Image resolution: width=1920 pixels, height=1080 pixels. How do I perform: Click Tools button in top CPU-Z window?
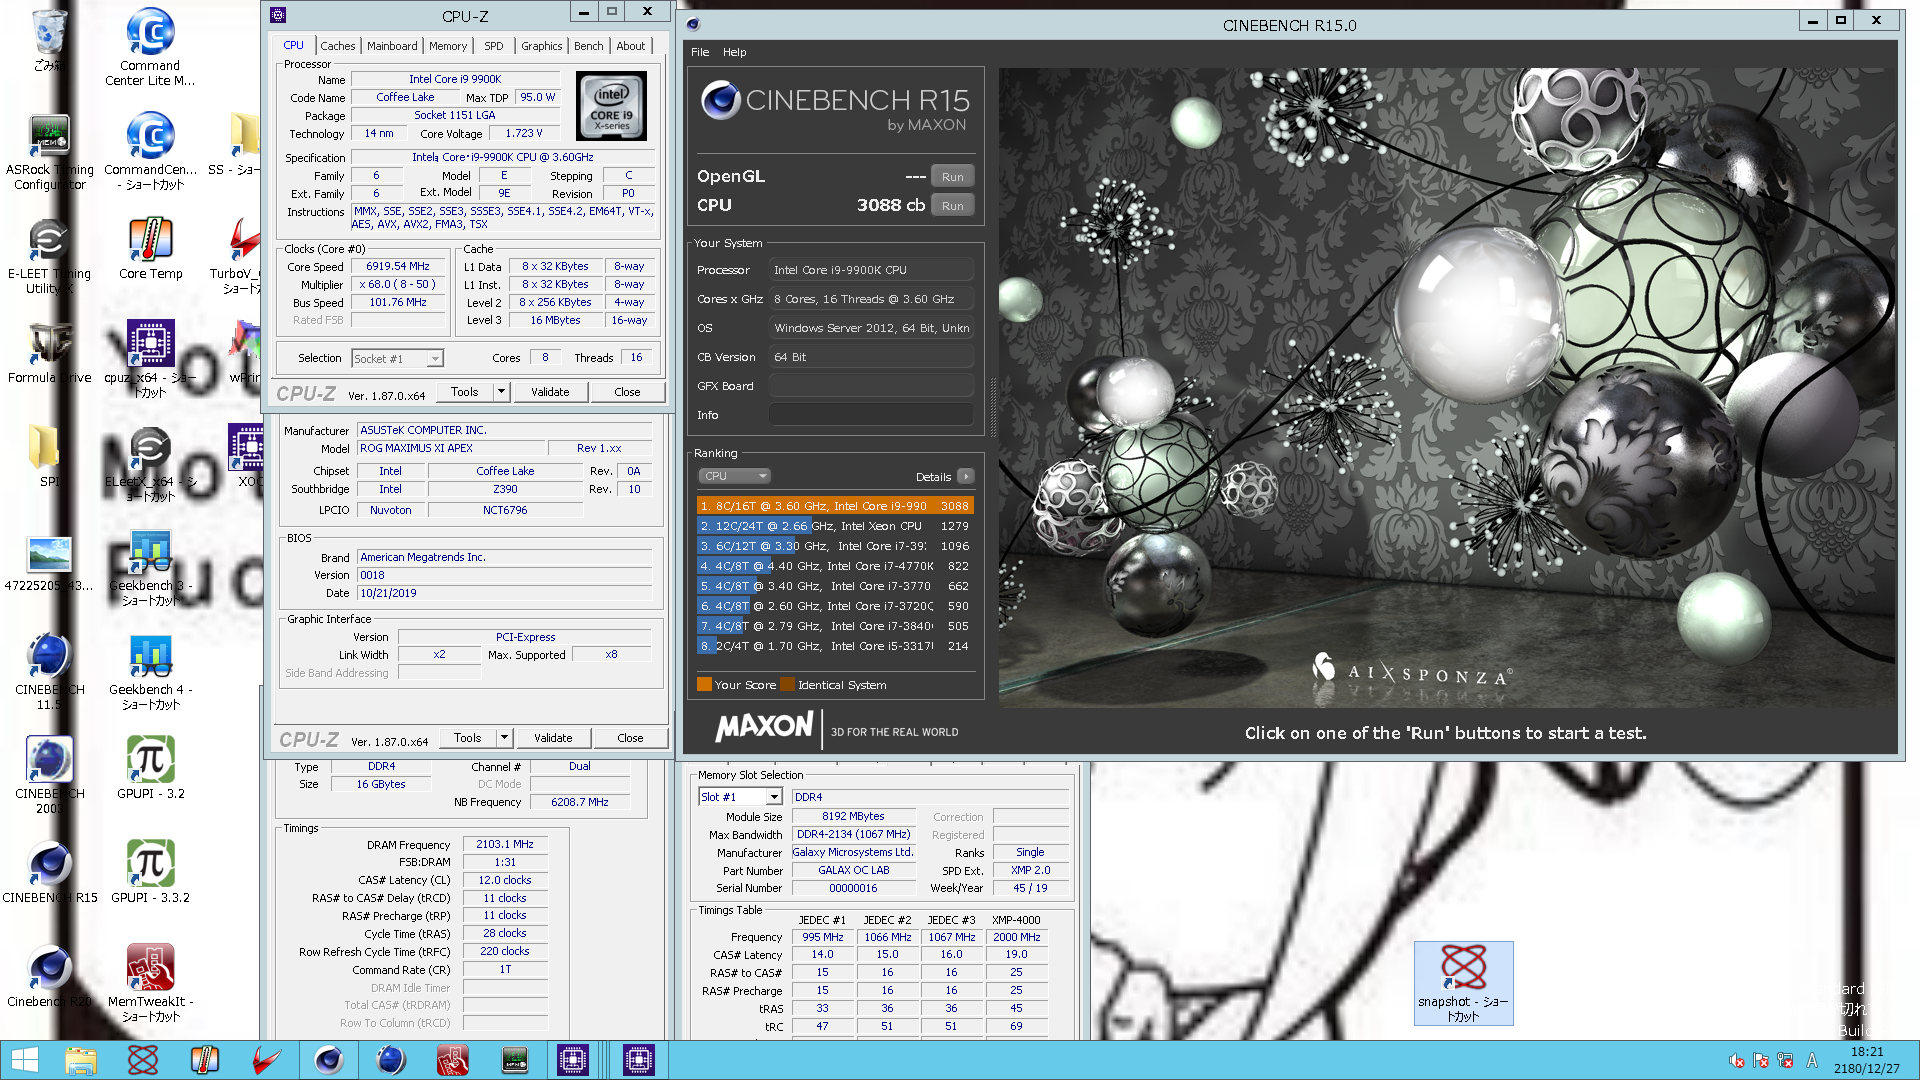465,392
